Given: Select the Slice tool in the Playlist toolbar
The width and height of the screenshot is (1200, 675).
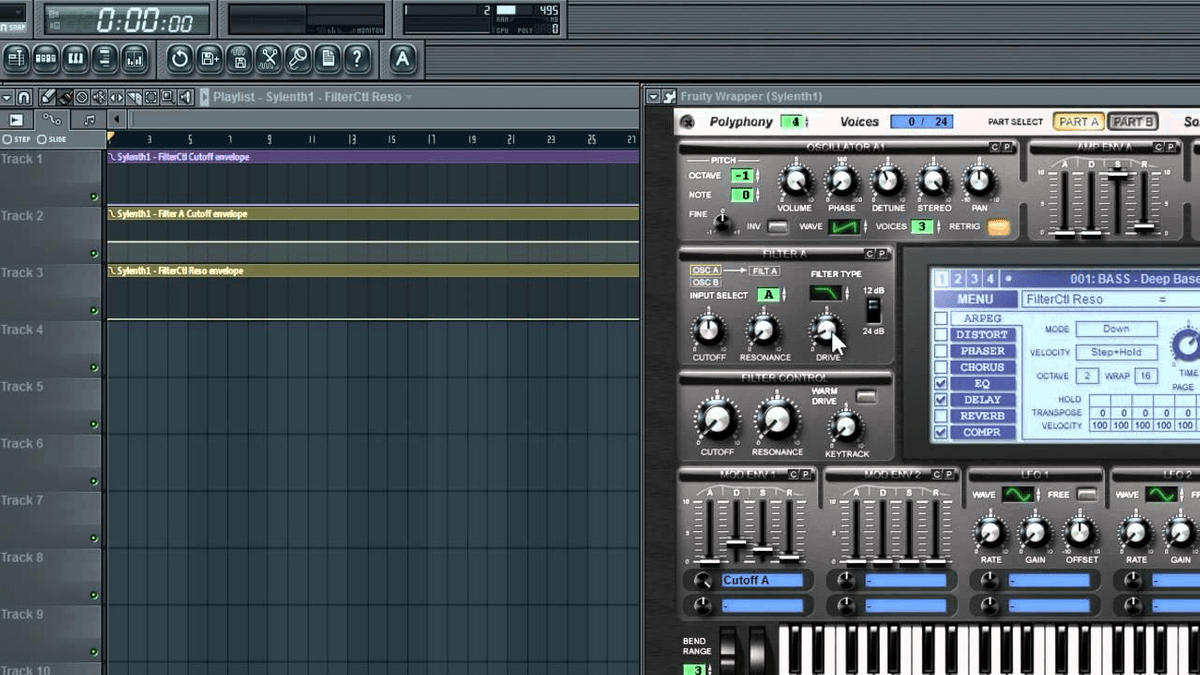Looking at the screenshot, I should 132,97.
